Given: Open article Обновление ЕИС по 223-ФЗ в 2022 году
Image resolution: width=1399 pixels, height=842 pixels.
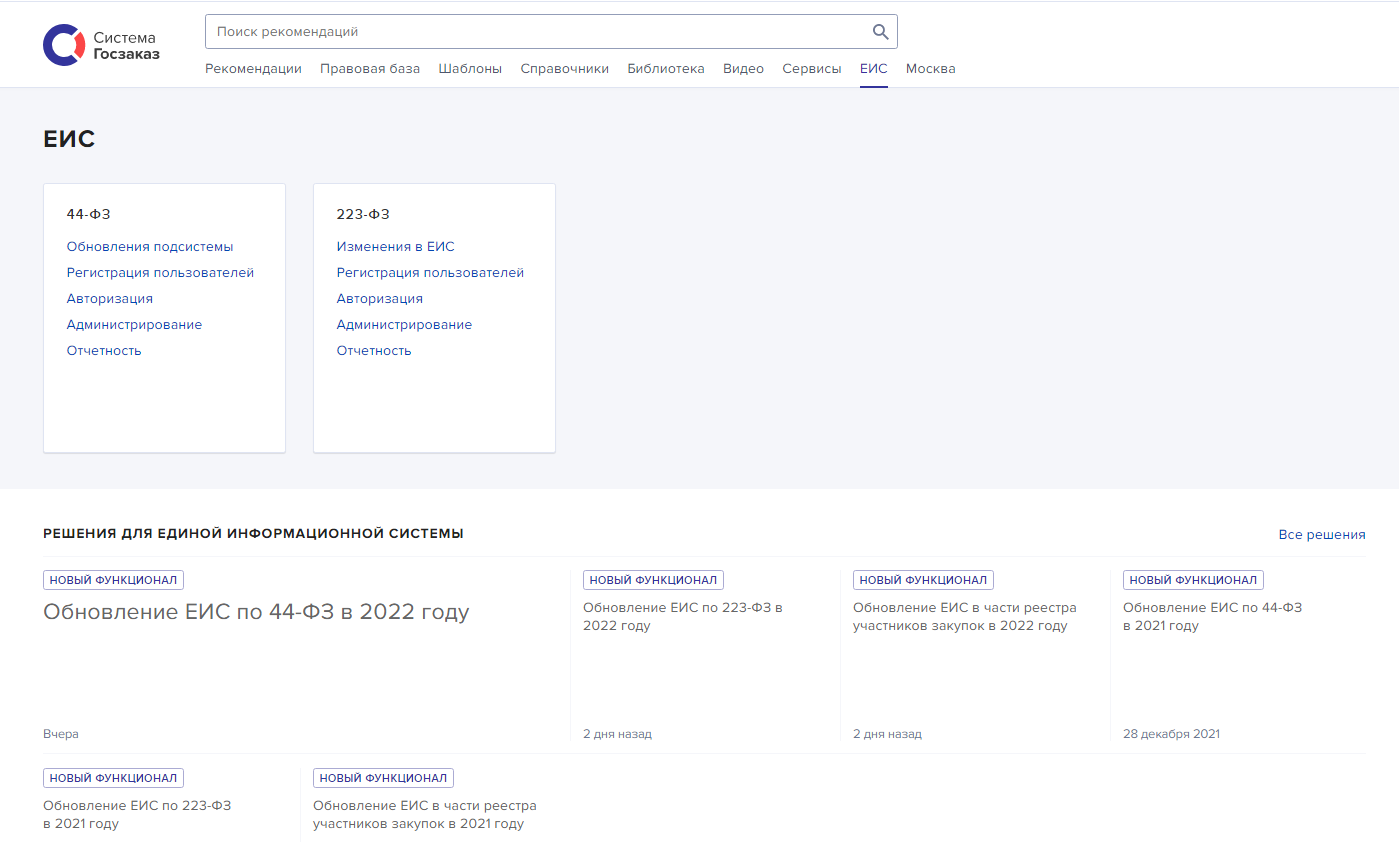Looking at the screenshot, I should coord(683,617).
